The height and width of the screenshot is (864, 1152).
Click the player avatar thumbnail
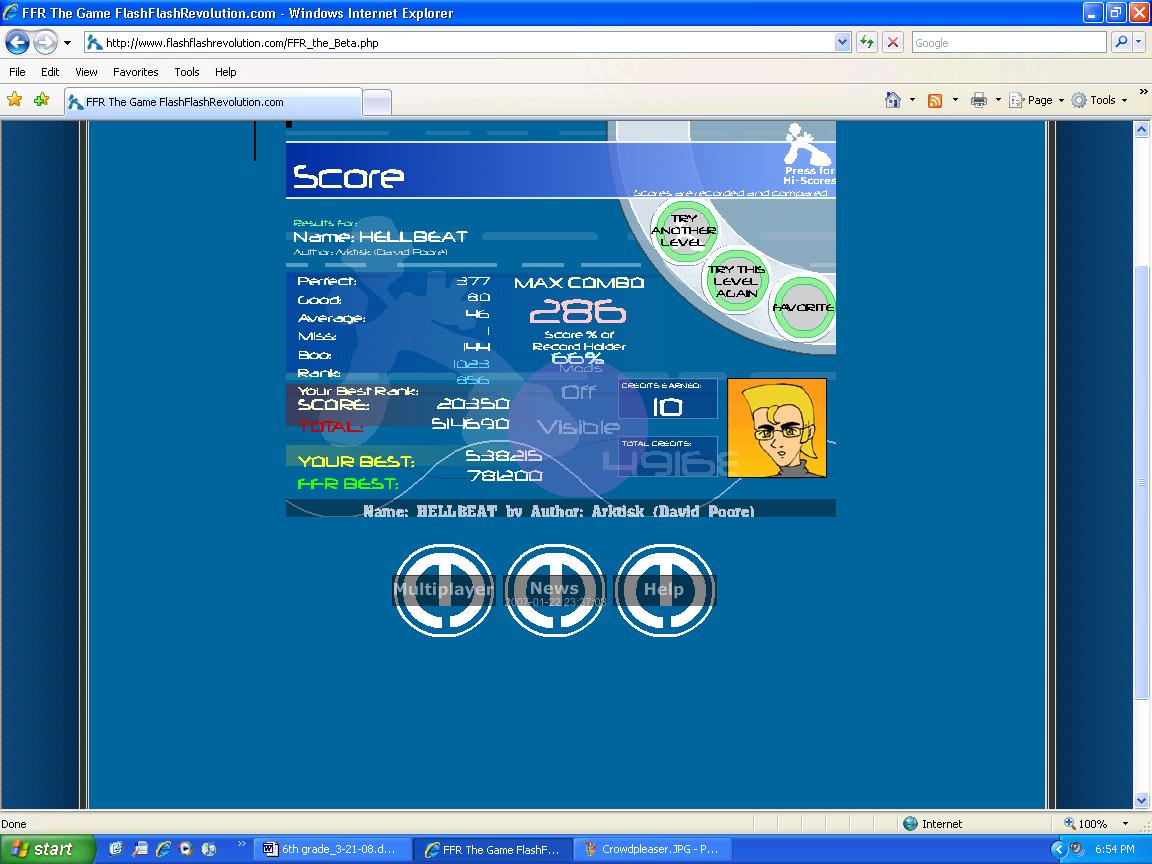(x=777, y=428)
